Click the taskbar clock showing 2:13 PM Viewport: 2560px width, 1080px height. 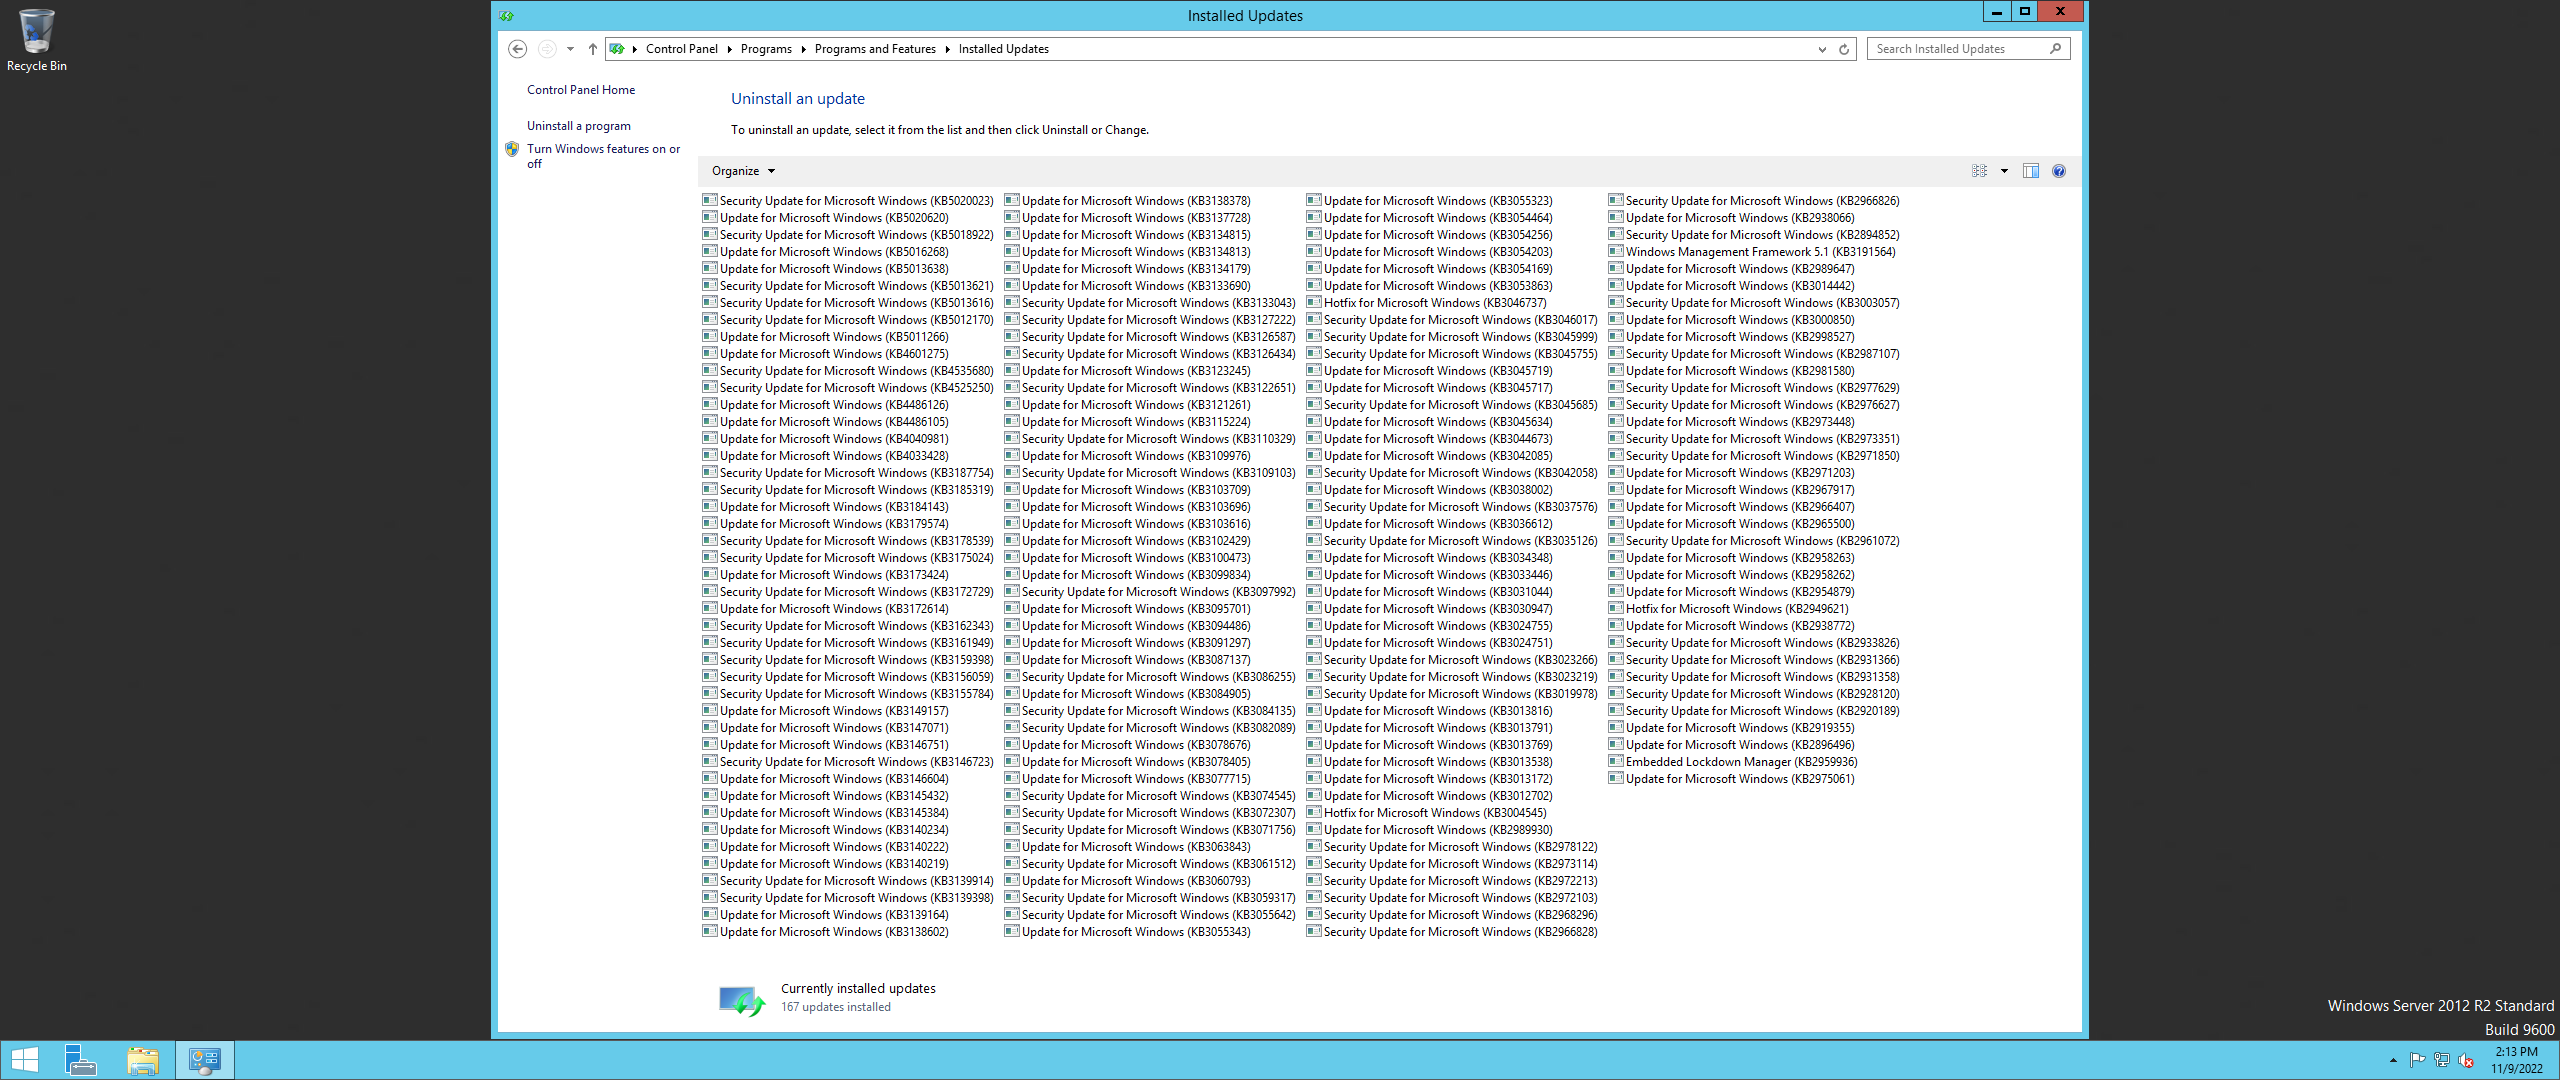click(2516, 1060)
